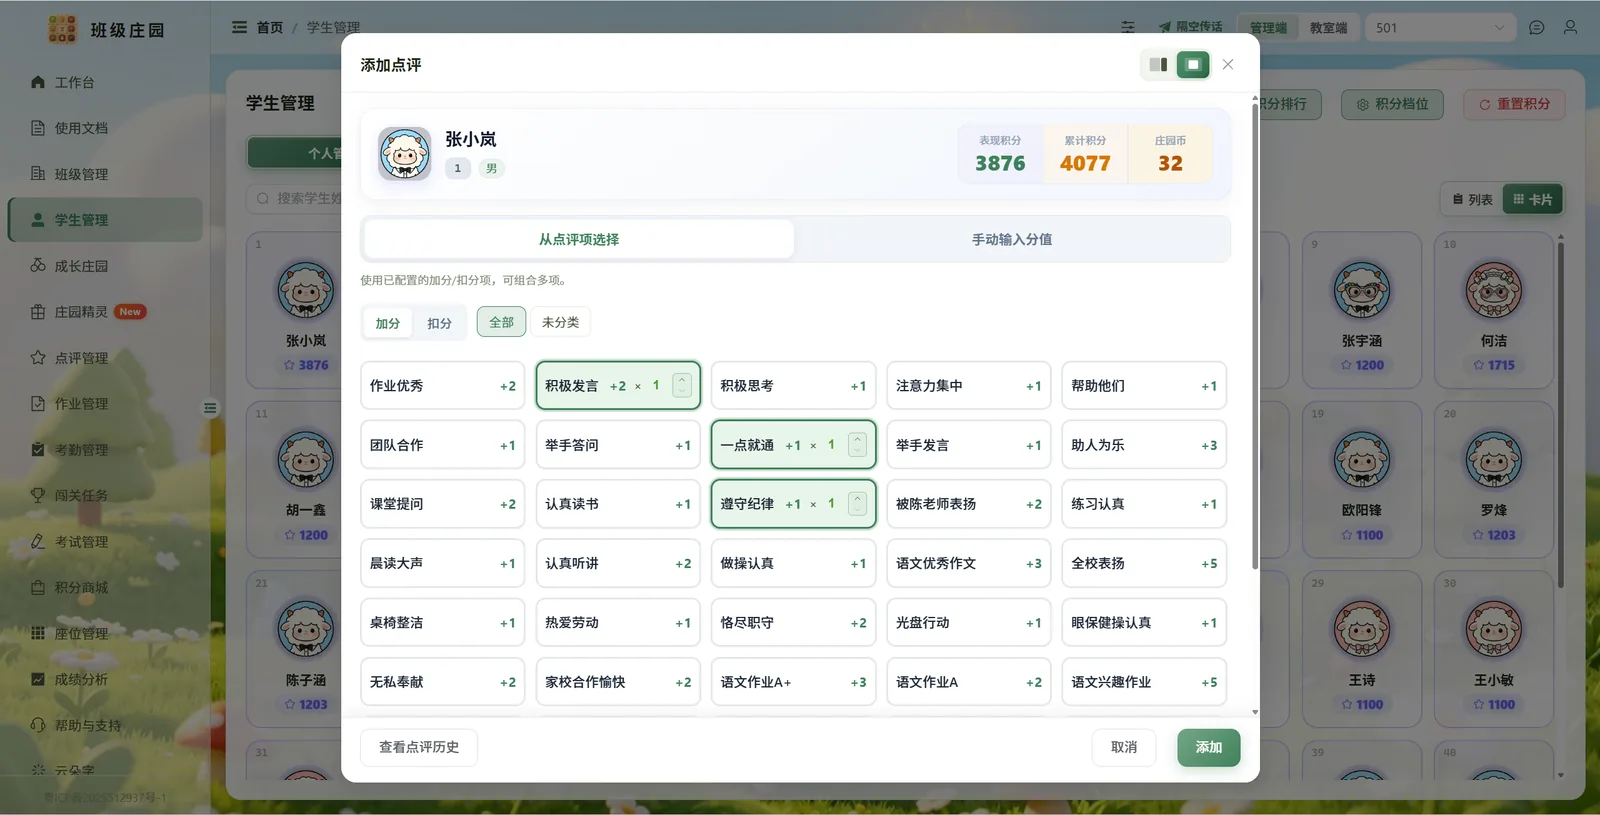Select 学生管理 in the sidebar
This screenshot has height=815, width=1600.
(x=105, y=220)
